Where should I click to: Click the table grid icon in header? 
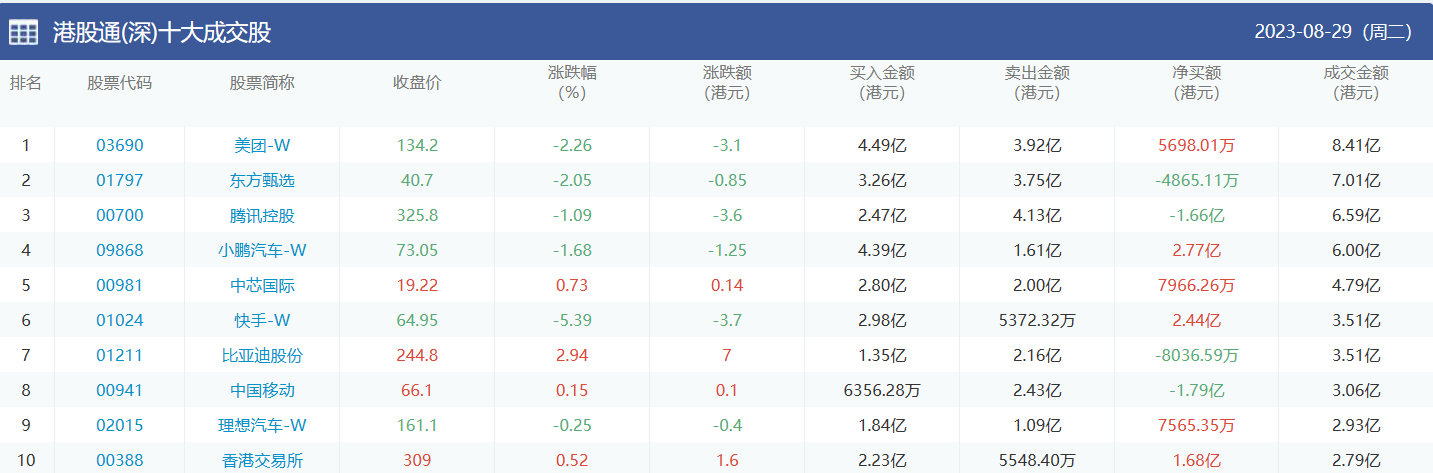coord(24,32)
